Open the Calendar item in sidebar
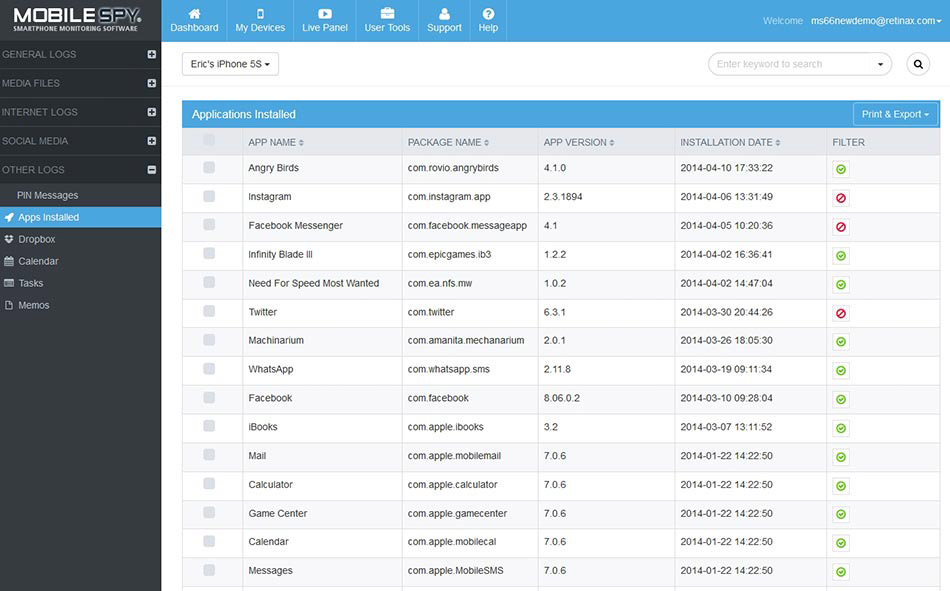This screenshot has height=591, width=950. pyautogui.click(x=38, y=261)
